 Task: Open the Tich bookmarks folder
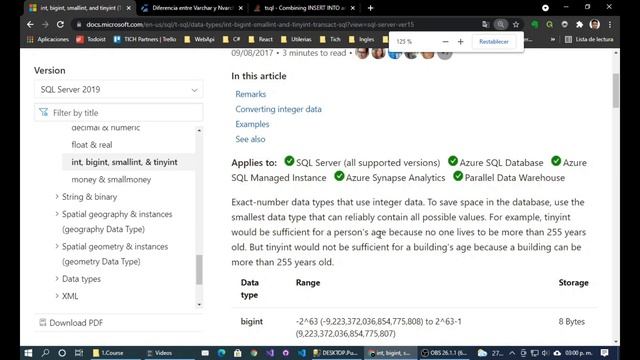pos(330,40)
